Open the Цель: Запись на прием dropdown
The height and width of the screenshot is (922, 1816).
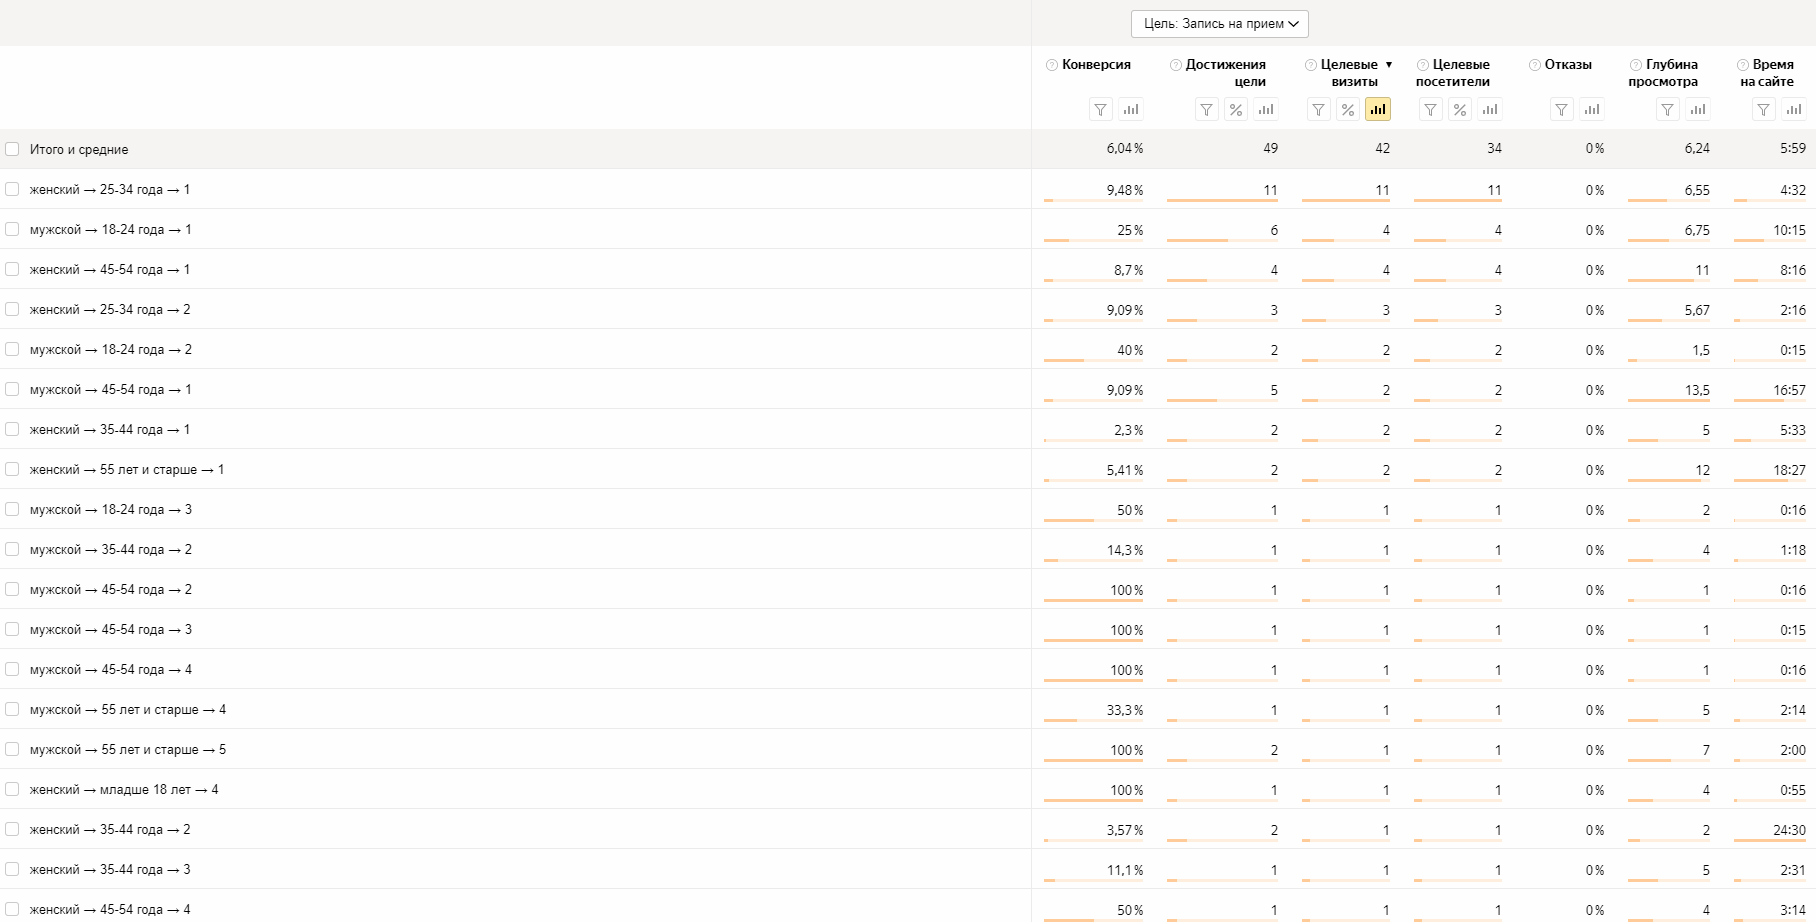click(1220, 23)
